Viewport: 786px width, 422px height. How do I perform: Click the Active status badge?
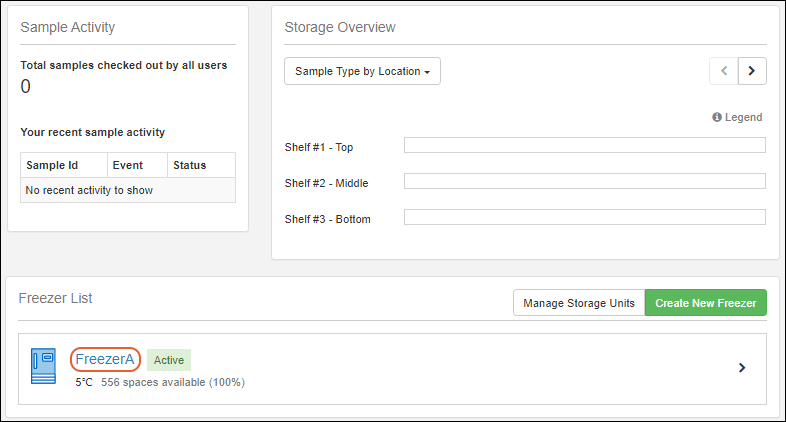pyautogui.click(x=168, y=359)
